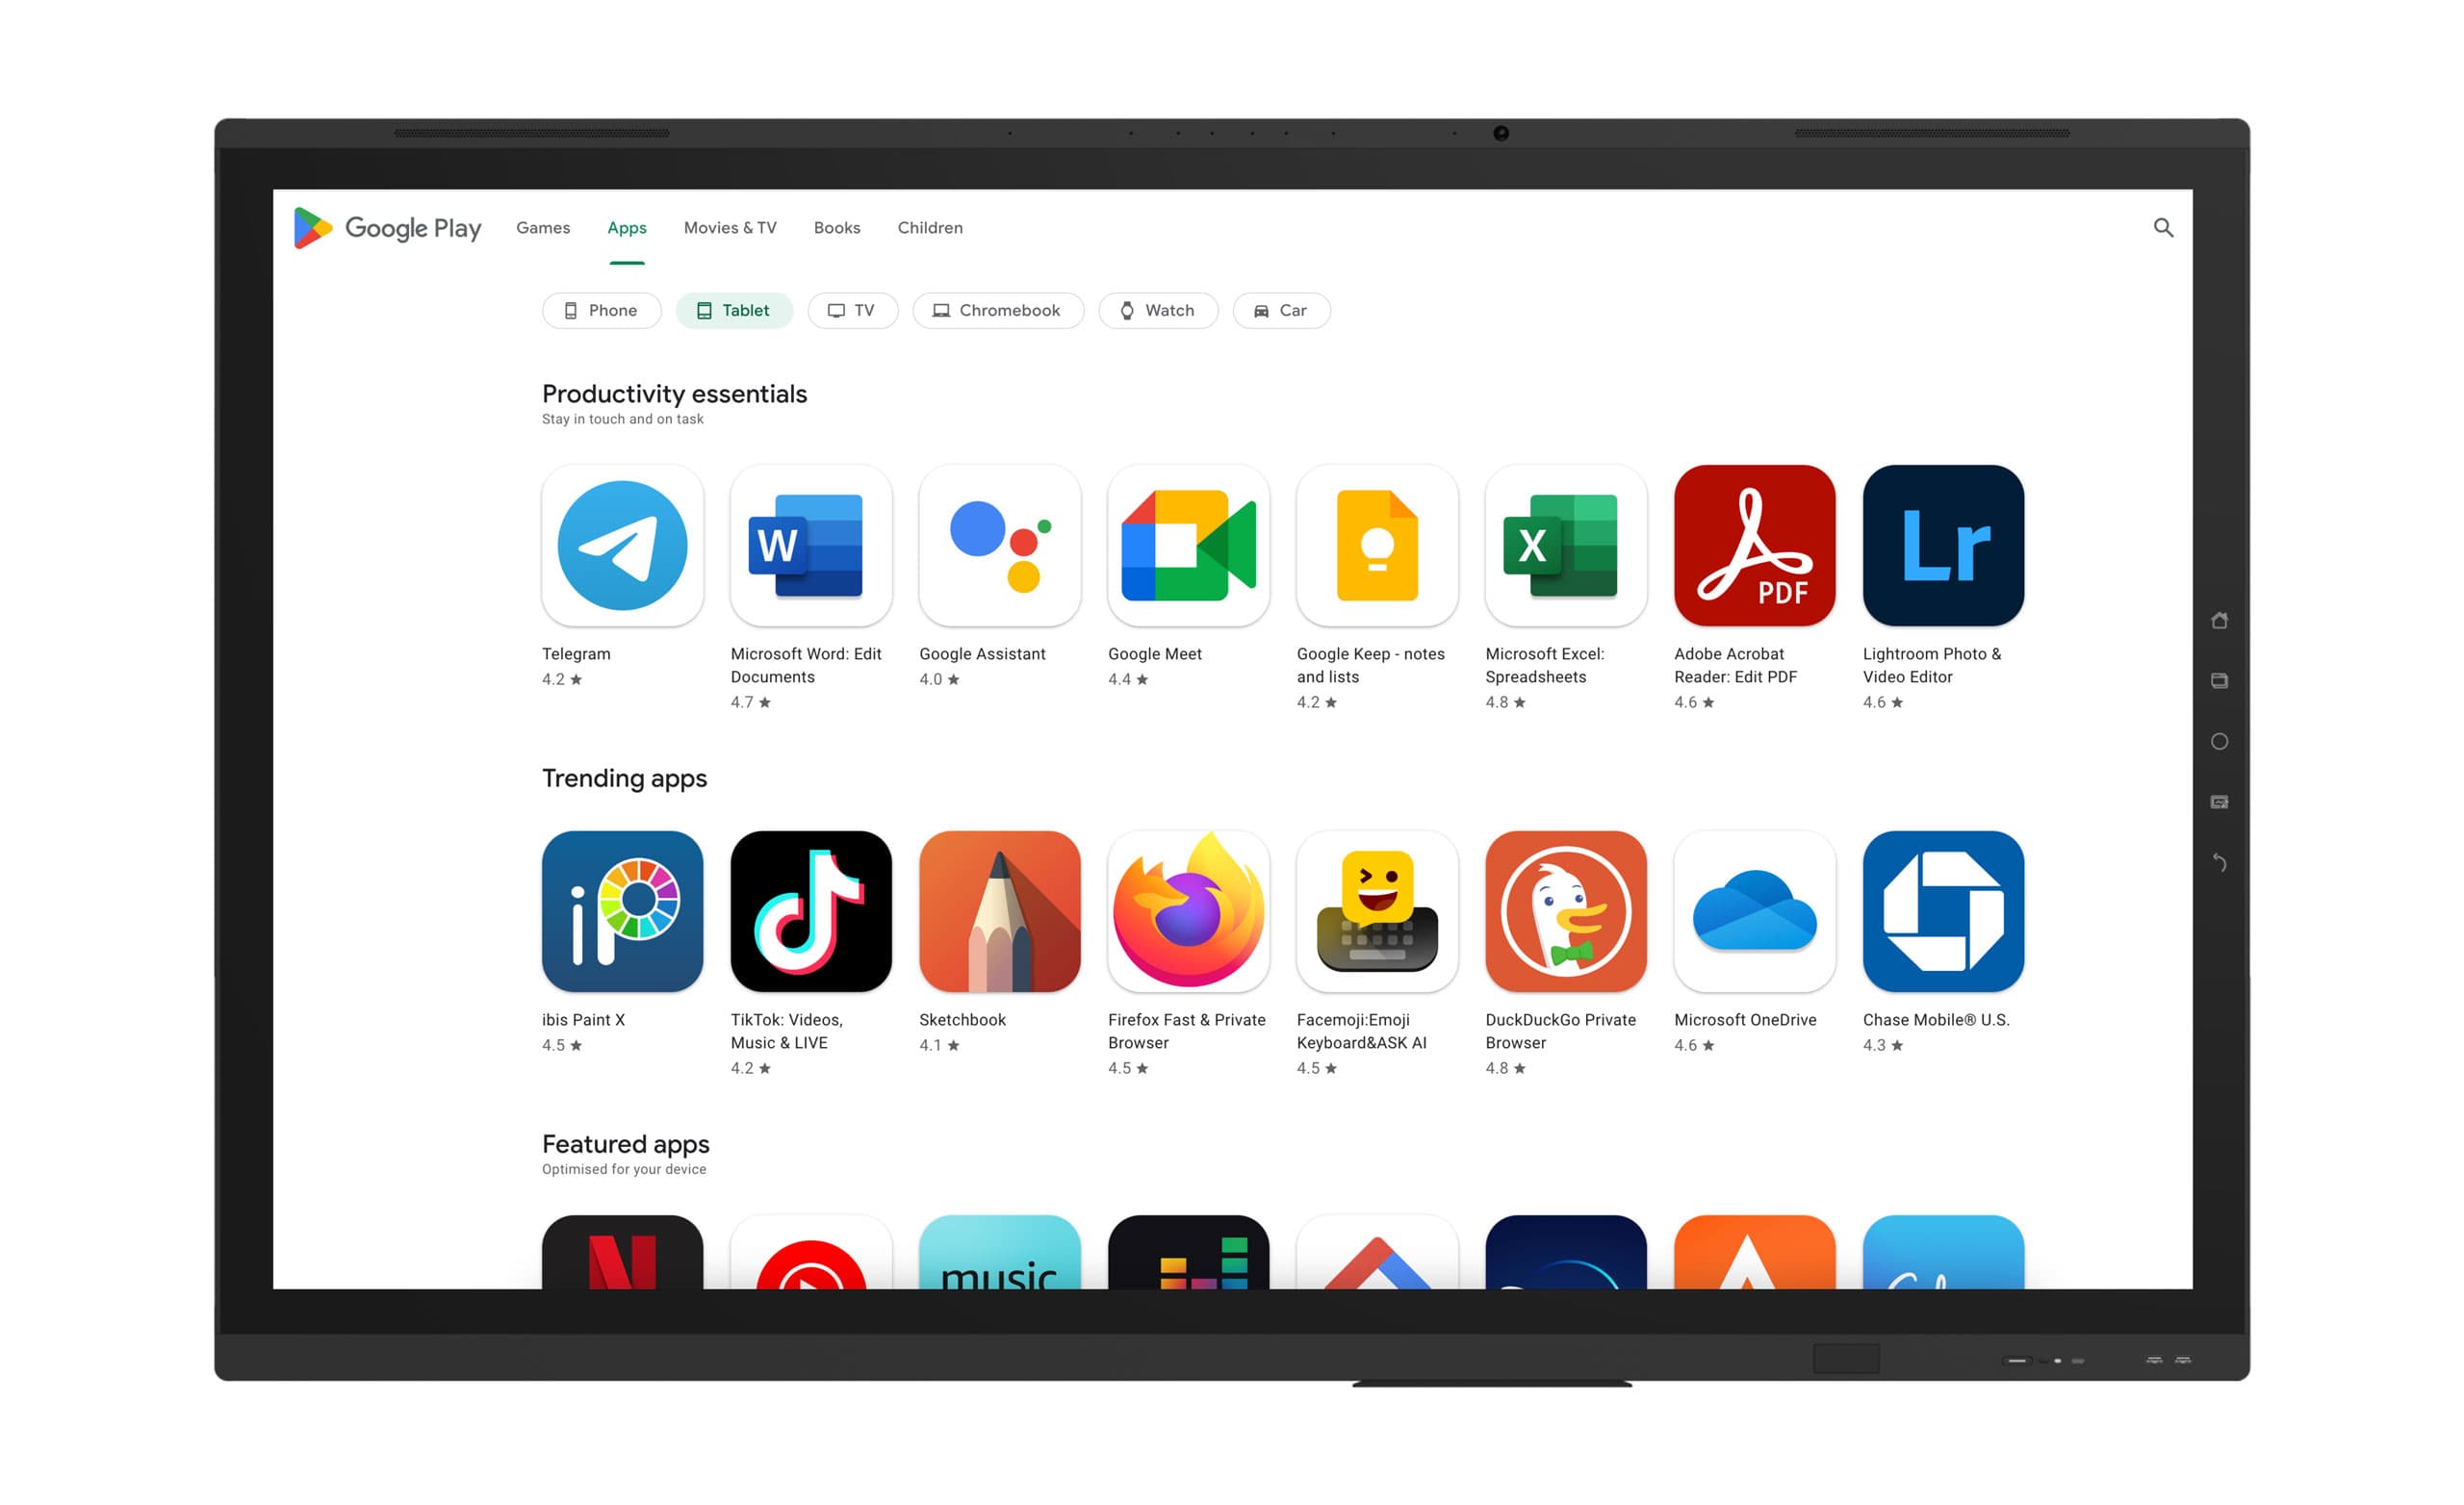
Task: Select the Watch device filter
Action: [1156, 310]
